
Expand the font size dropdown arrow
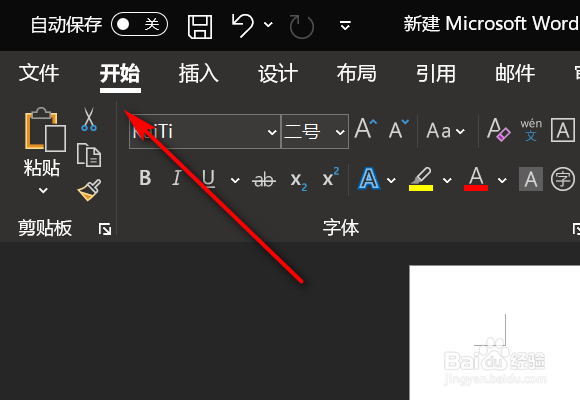click(340, 132)
